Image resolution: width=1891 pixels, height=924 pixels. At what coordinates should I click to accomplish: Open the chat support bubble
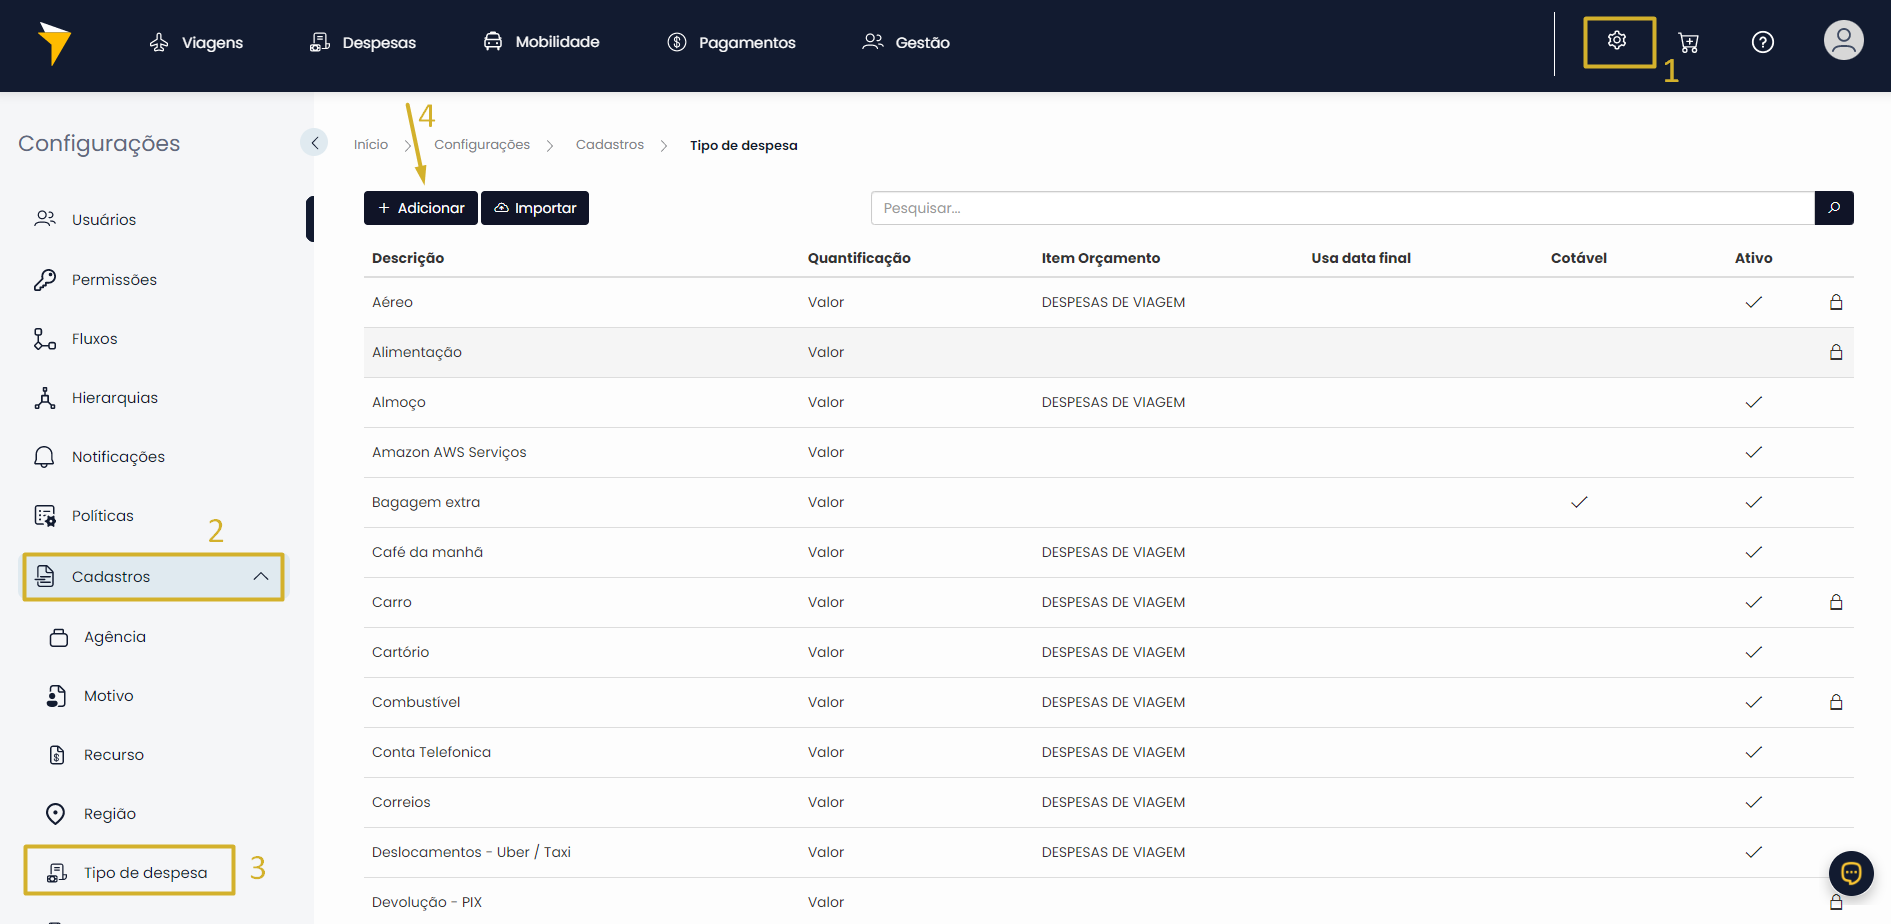(1851, 873)
